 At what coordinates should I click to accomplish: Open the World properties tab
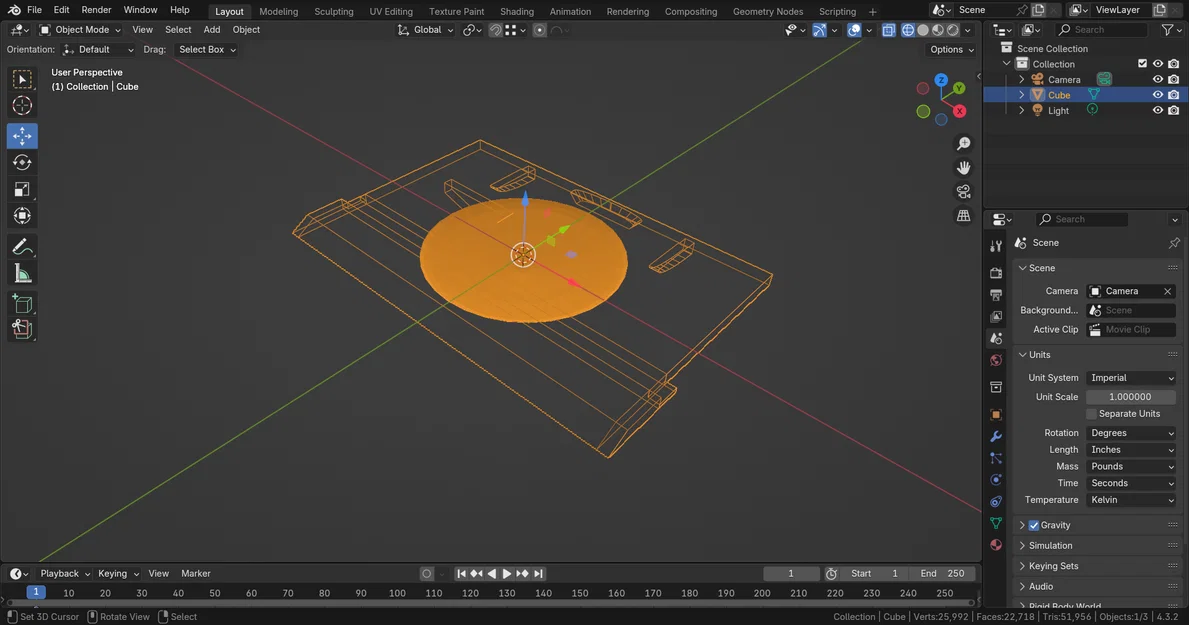pos(996,360)
